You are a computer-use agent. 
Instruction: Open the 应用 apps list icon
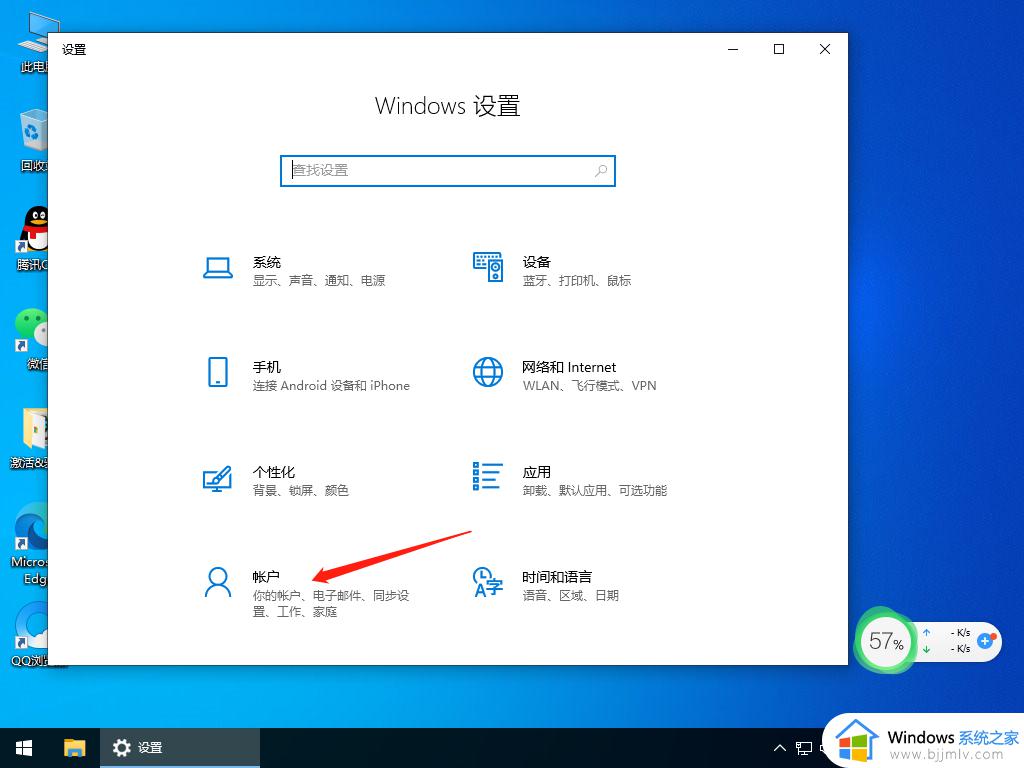tap(488, 476)
